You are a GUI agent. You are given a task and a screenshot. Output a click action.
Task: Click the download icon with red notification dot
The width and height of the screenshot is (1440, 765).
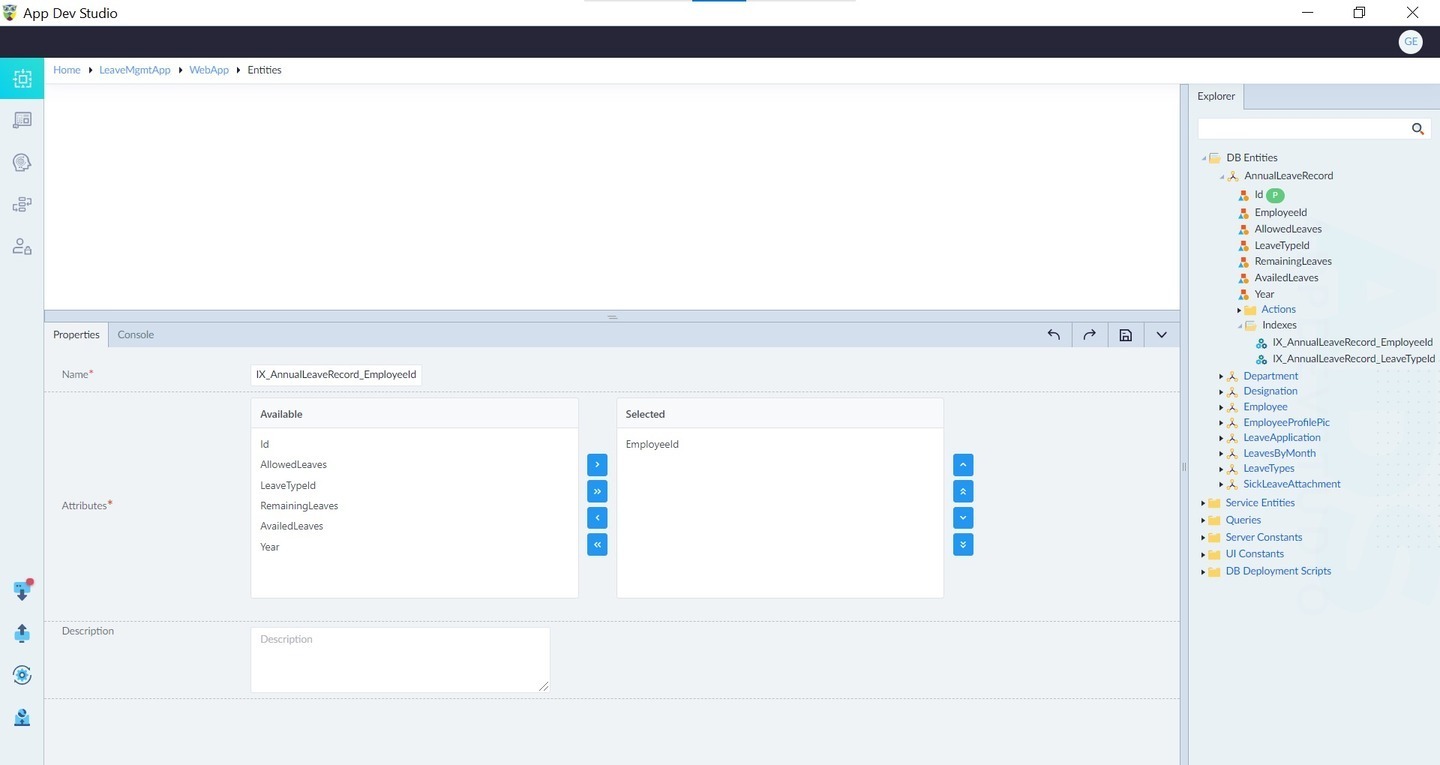[22, 590]
